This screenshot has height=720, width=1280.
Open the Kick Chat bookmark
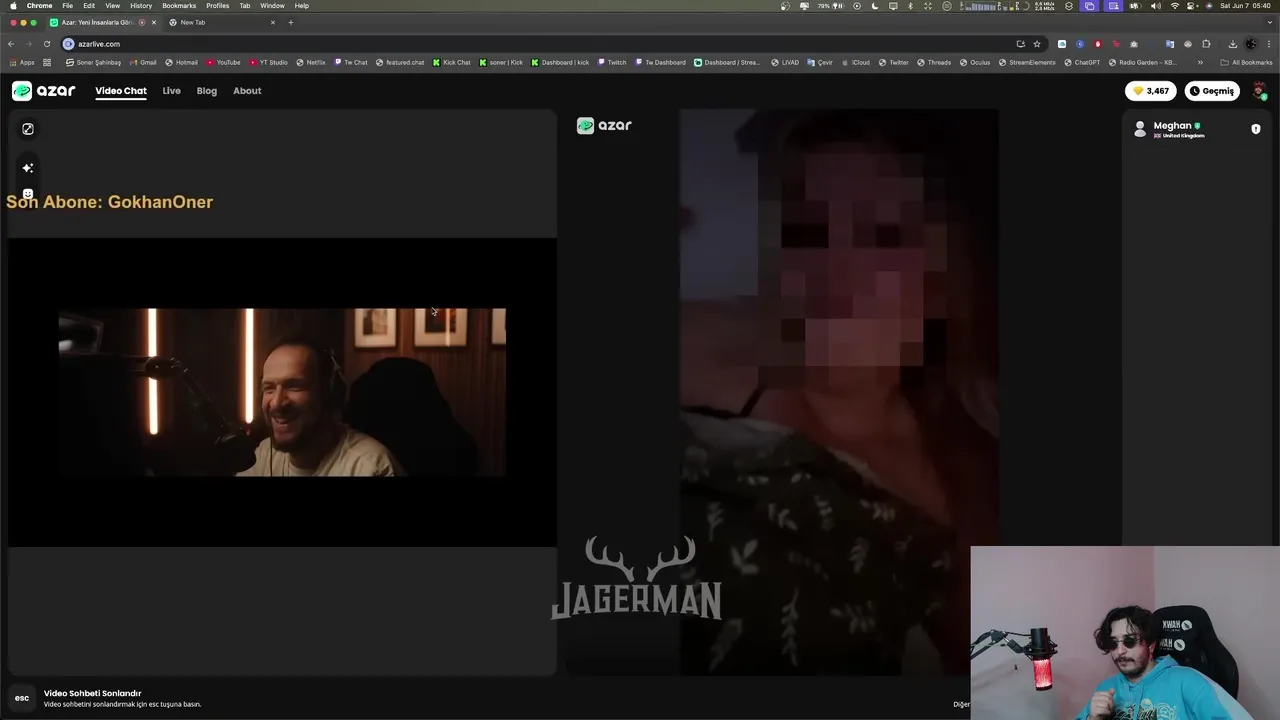[451, 62]
